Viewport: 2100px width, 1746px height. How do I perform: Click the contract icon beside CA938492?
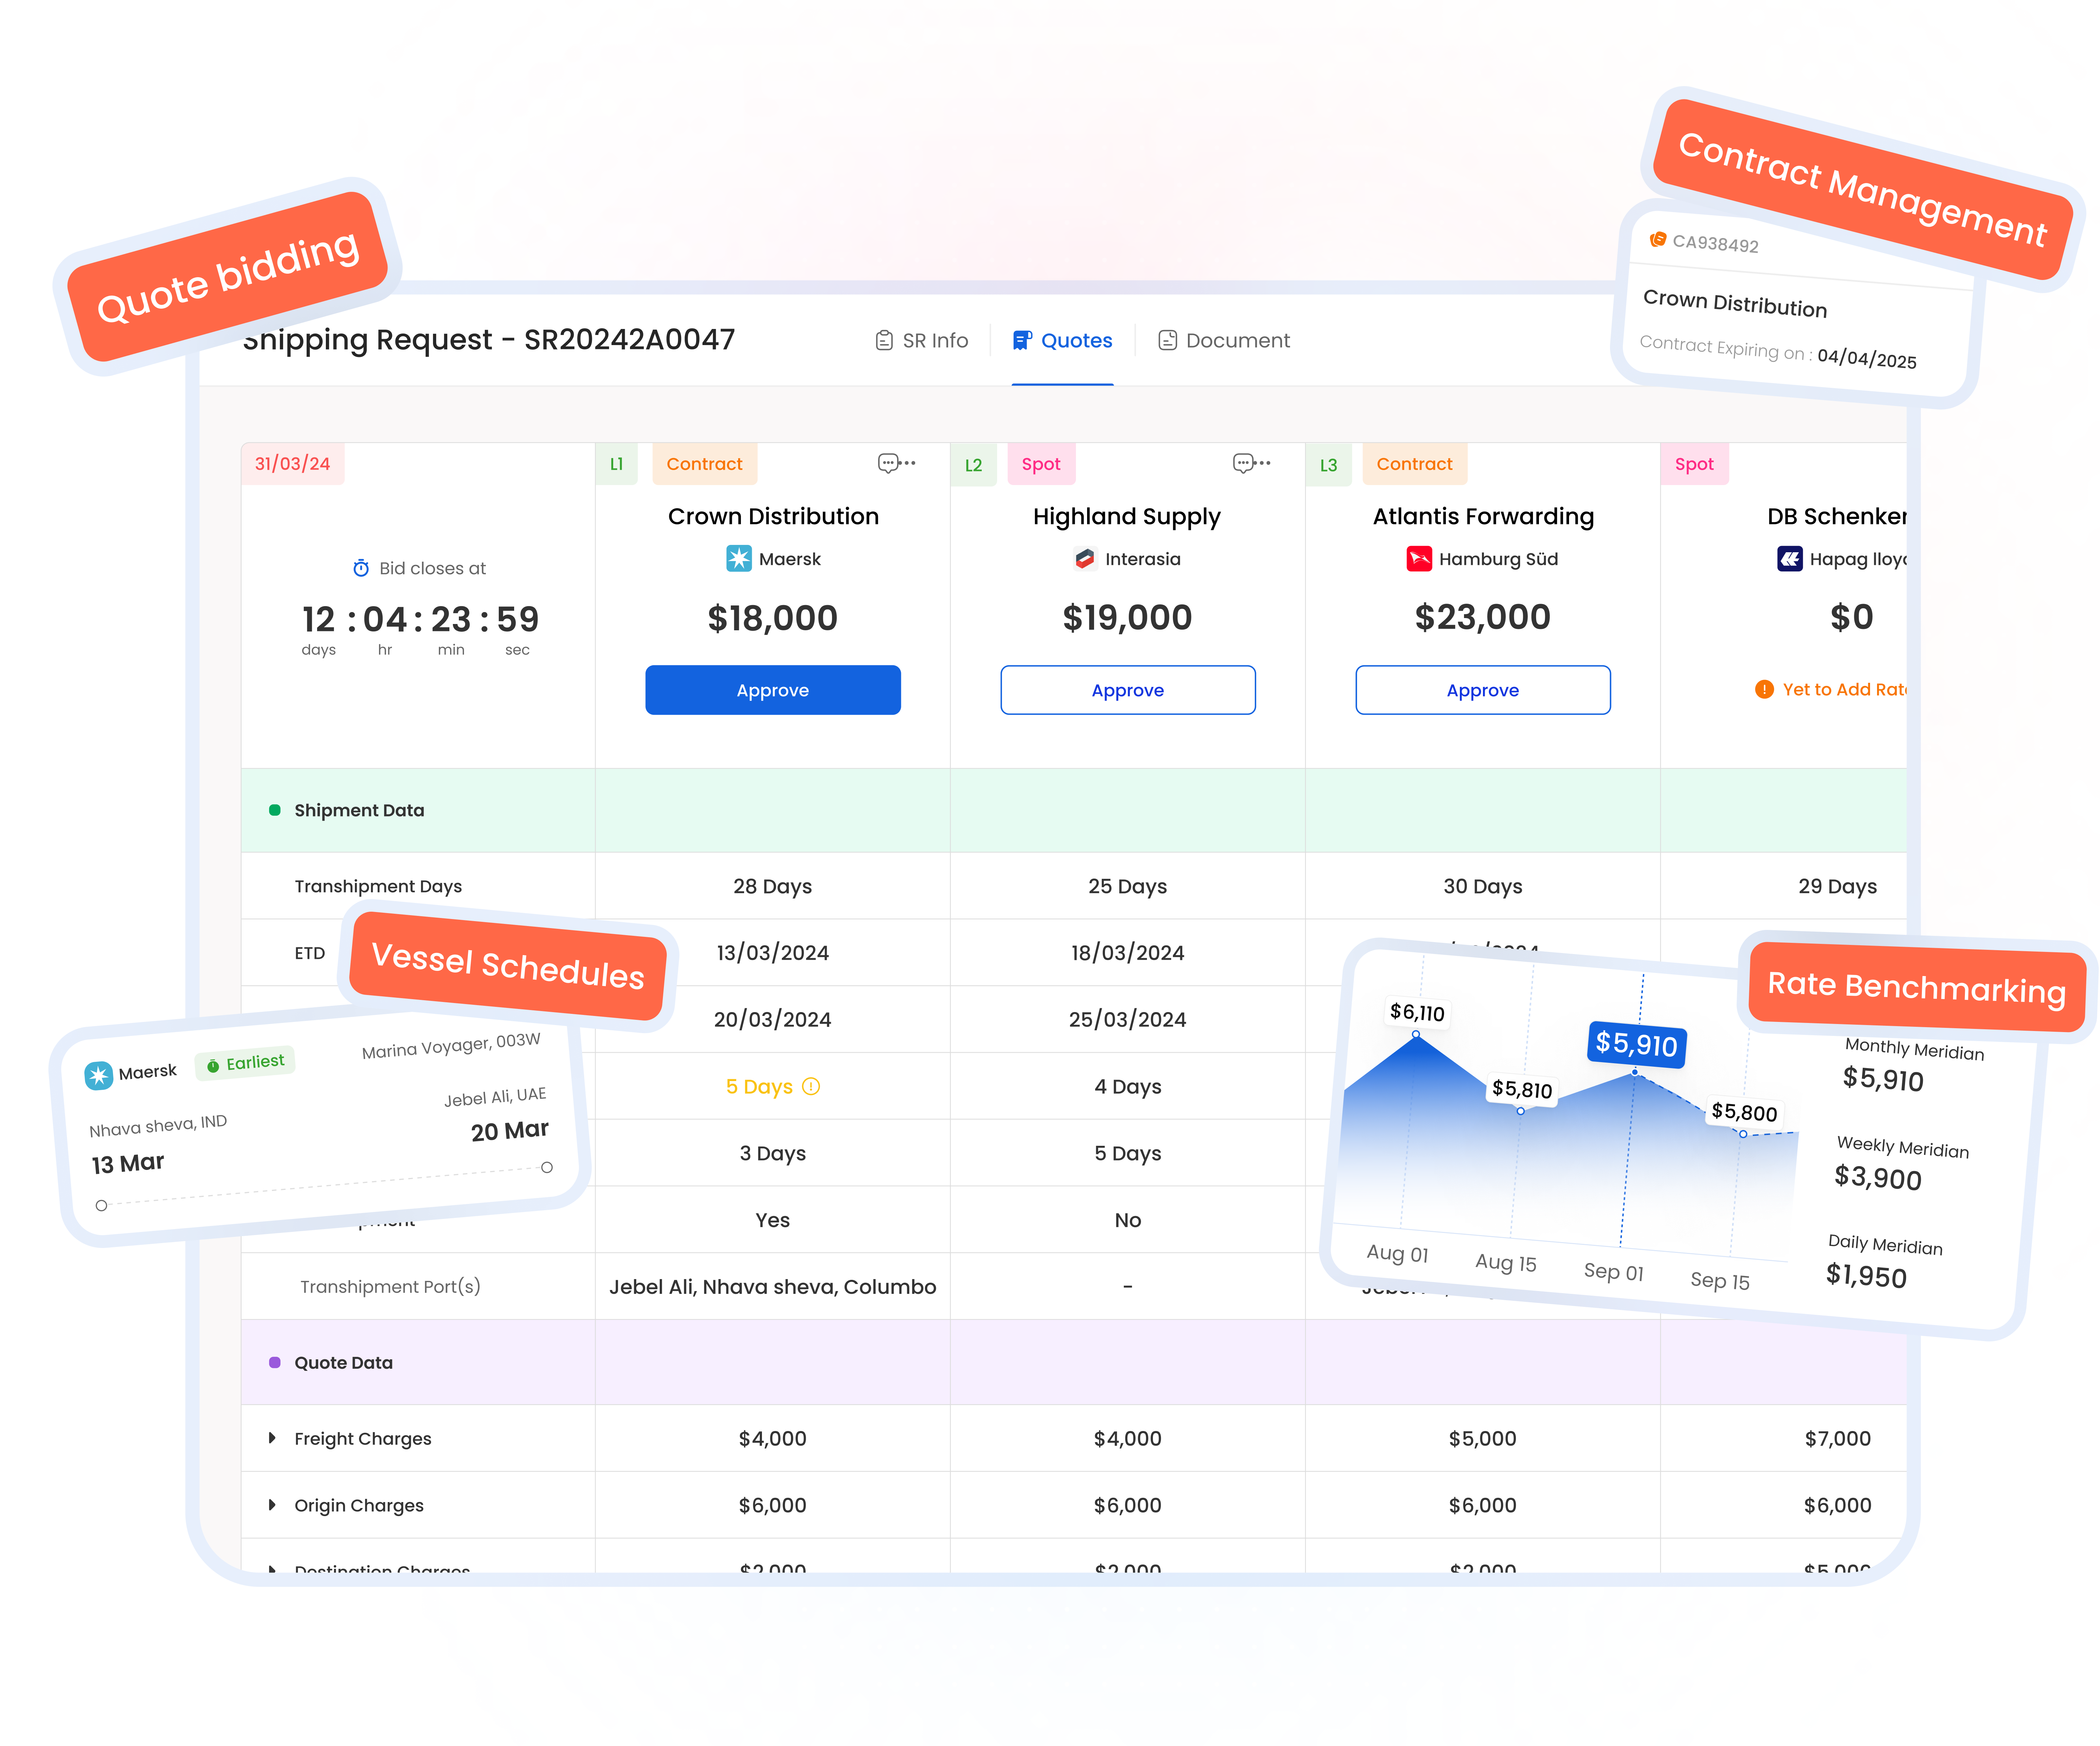[x=1658, y=239]
